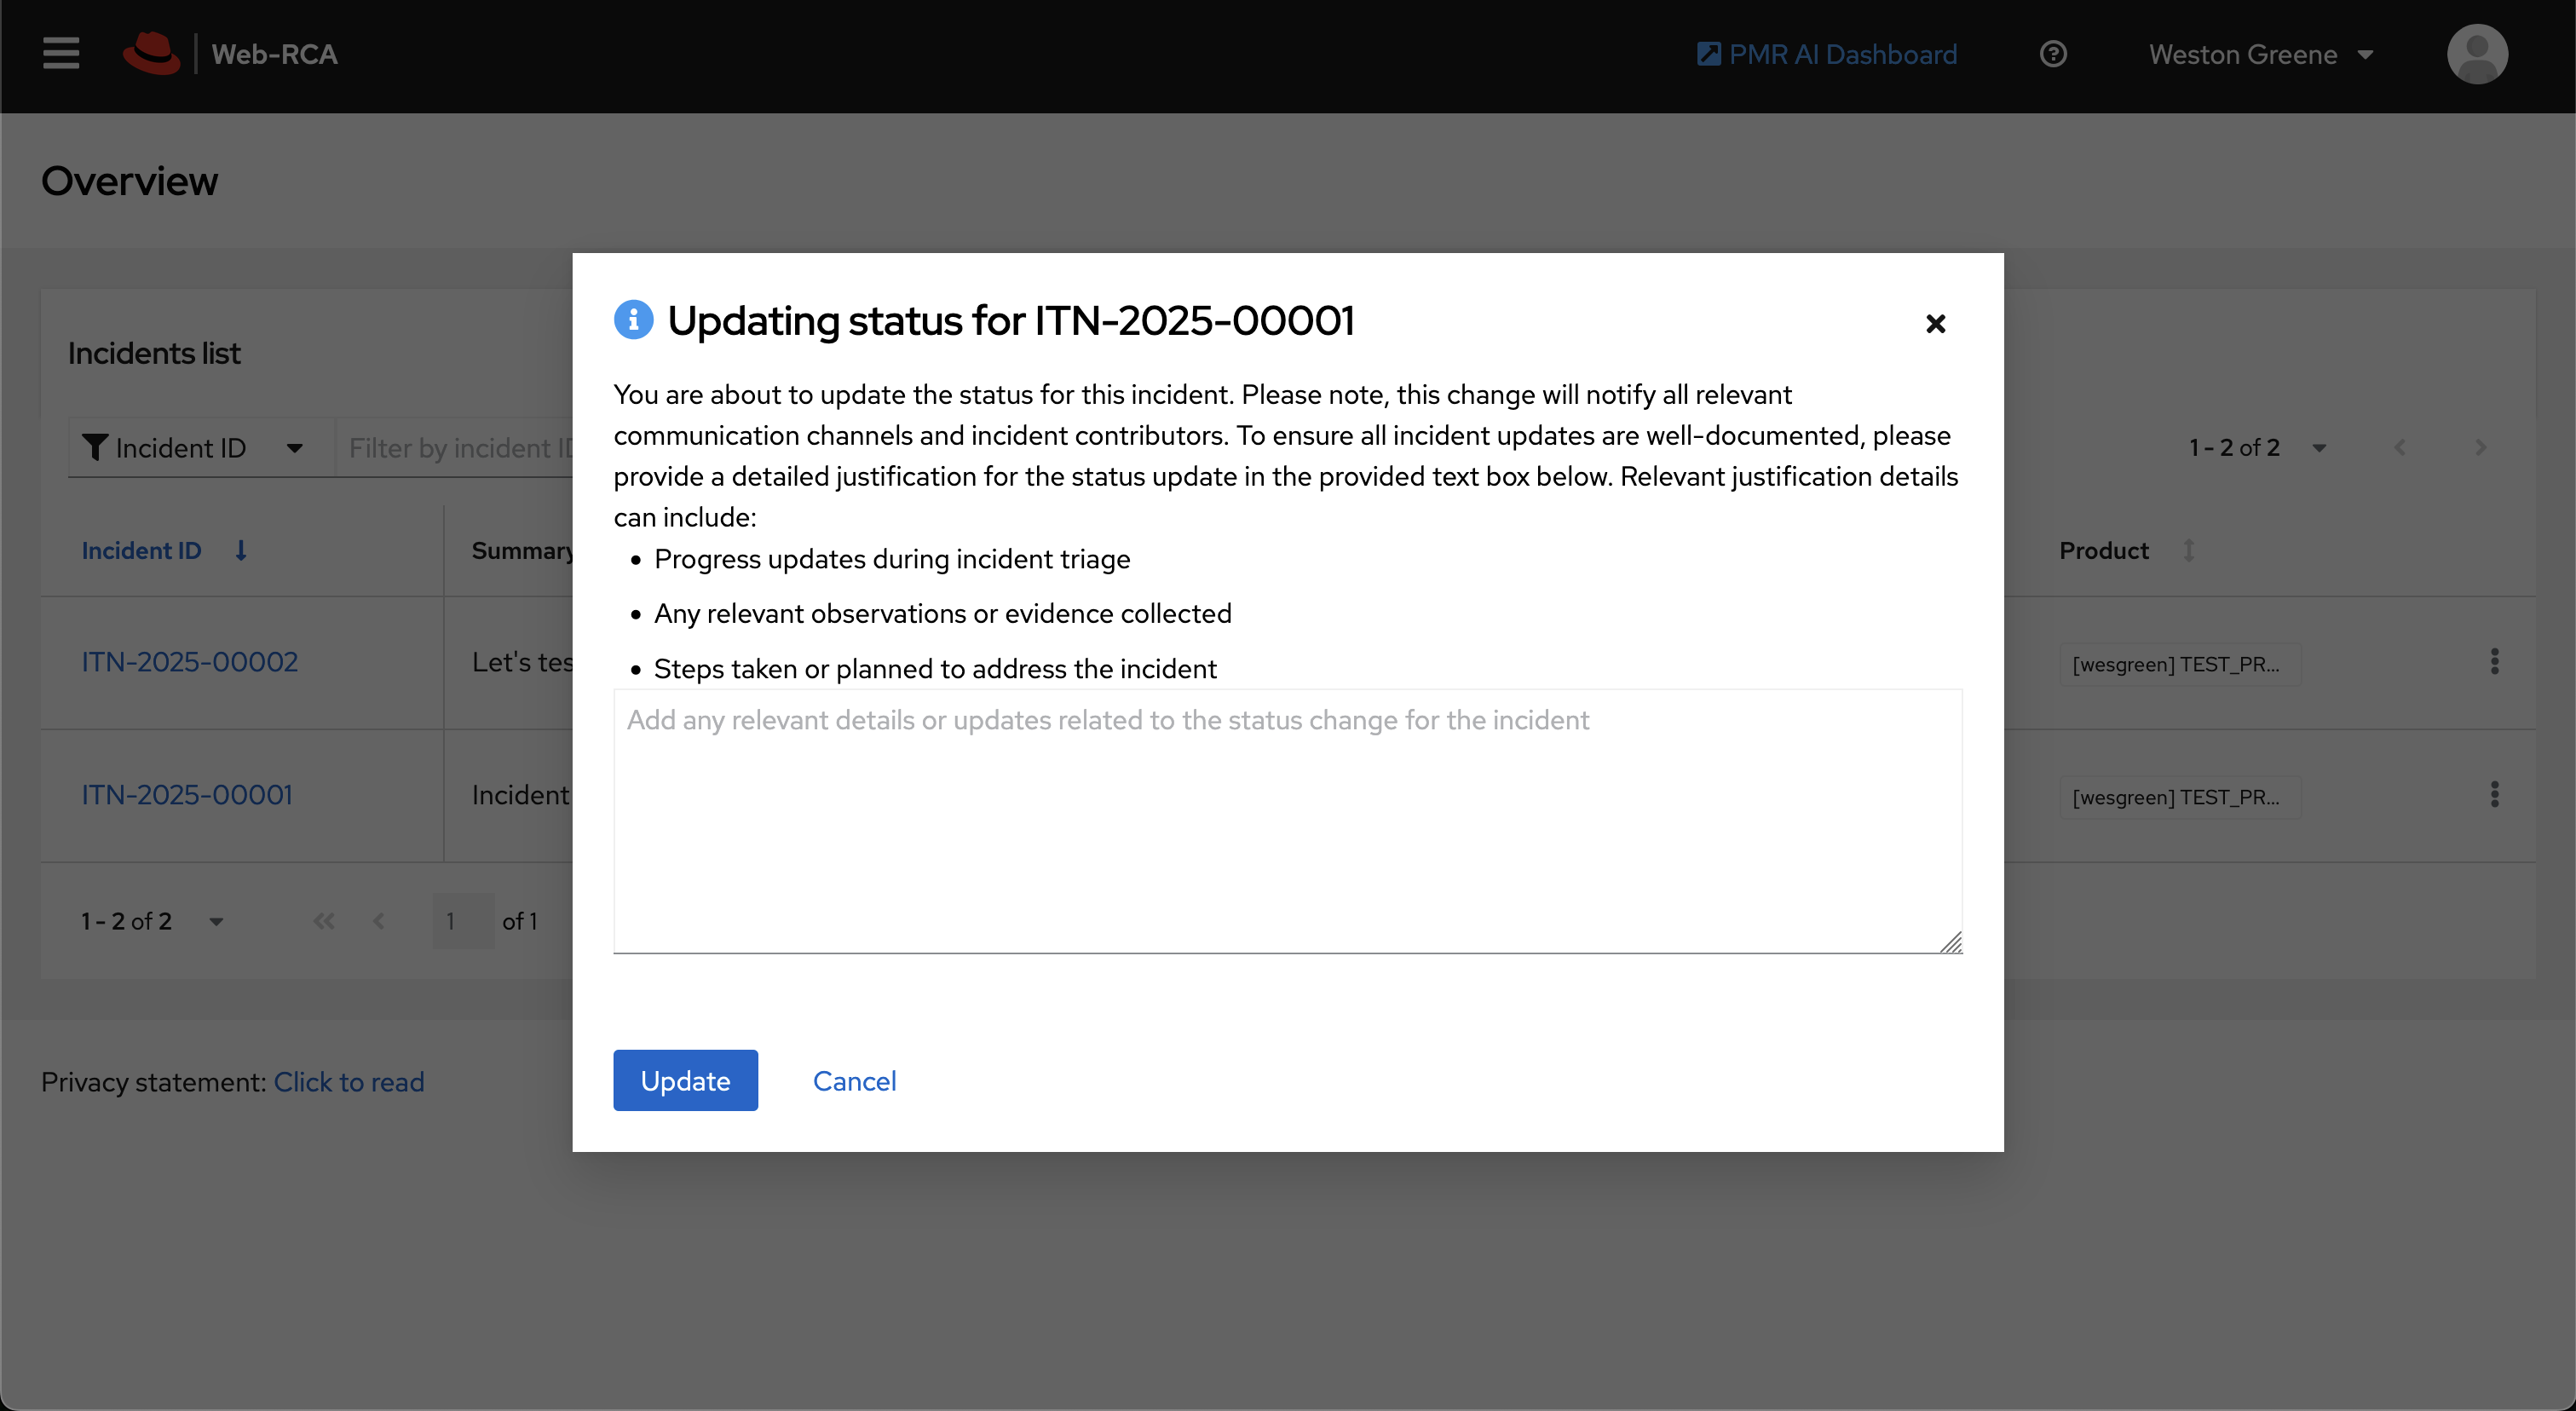Screen dimensions: 2576x1411
Task: Sort the Product column
Action: (x=2189, y=550)
